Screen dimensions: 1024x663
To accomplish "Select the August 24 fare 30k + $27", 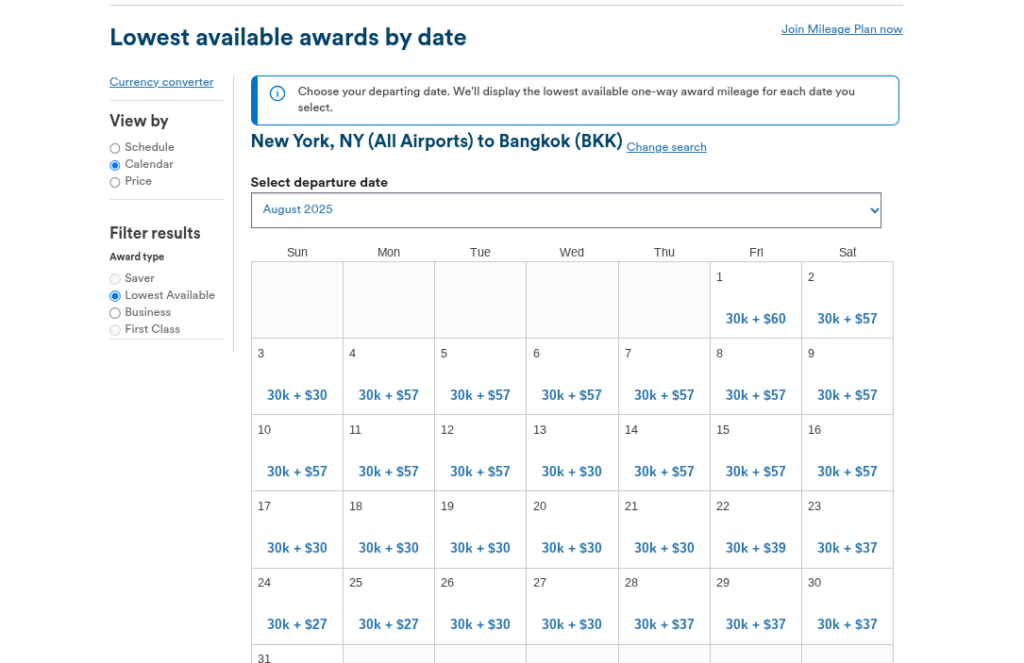I will [x=297, y=624].
